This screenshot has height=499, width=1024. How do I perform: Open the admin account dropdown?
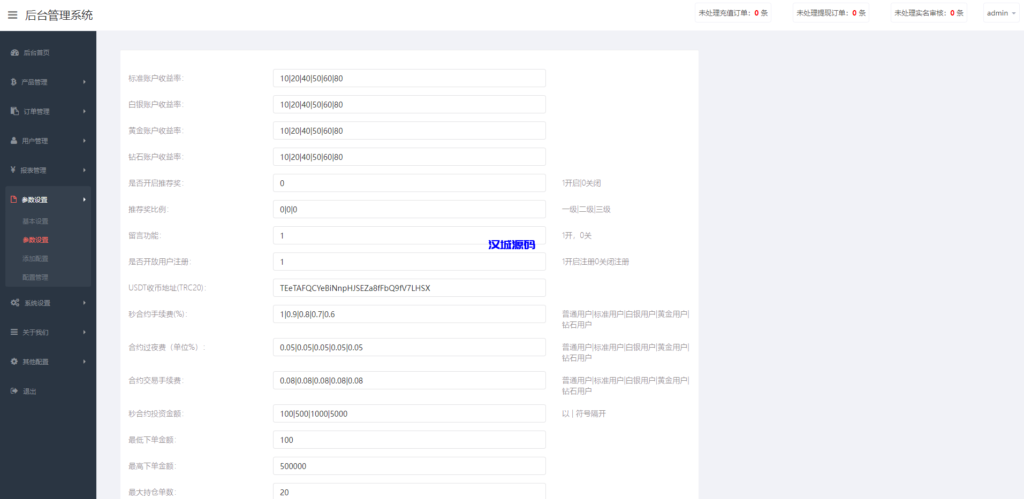[1001, 13]
